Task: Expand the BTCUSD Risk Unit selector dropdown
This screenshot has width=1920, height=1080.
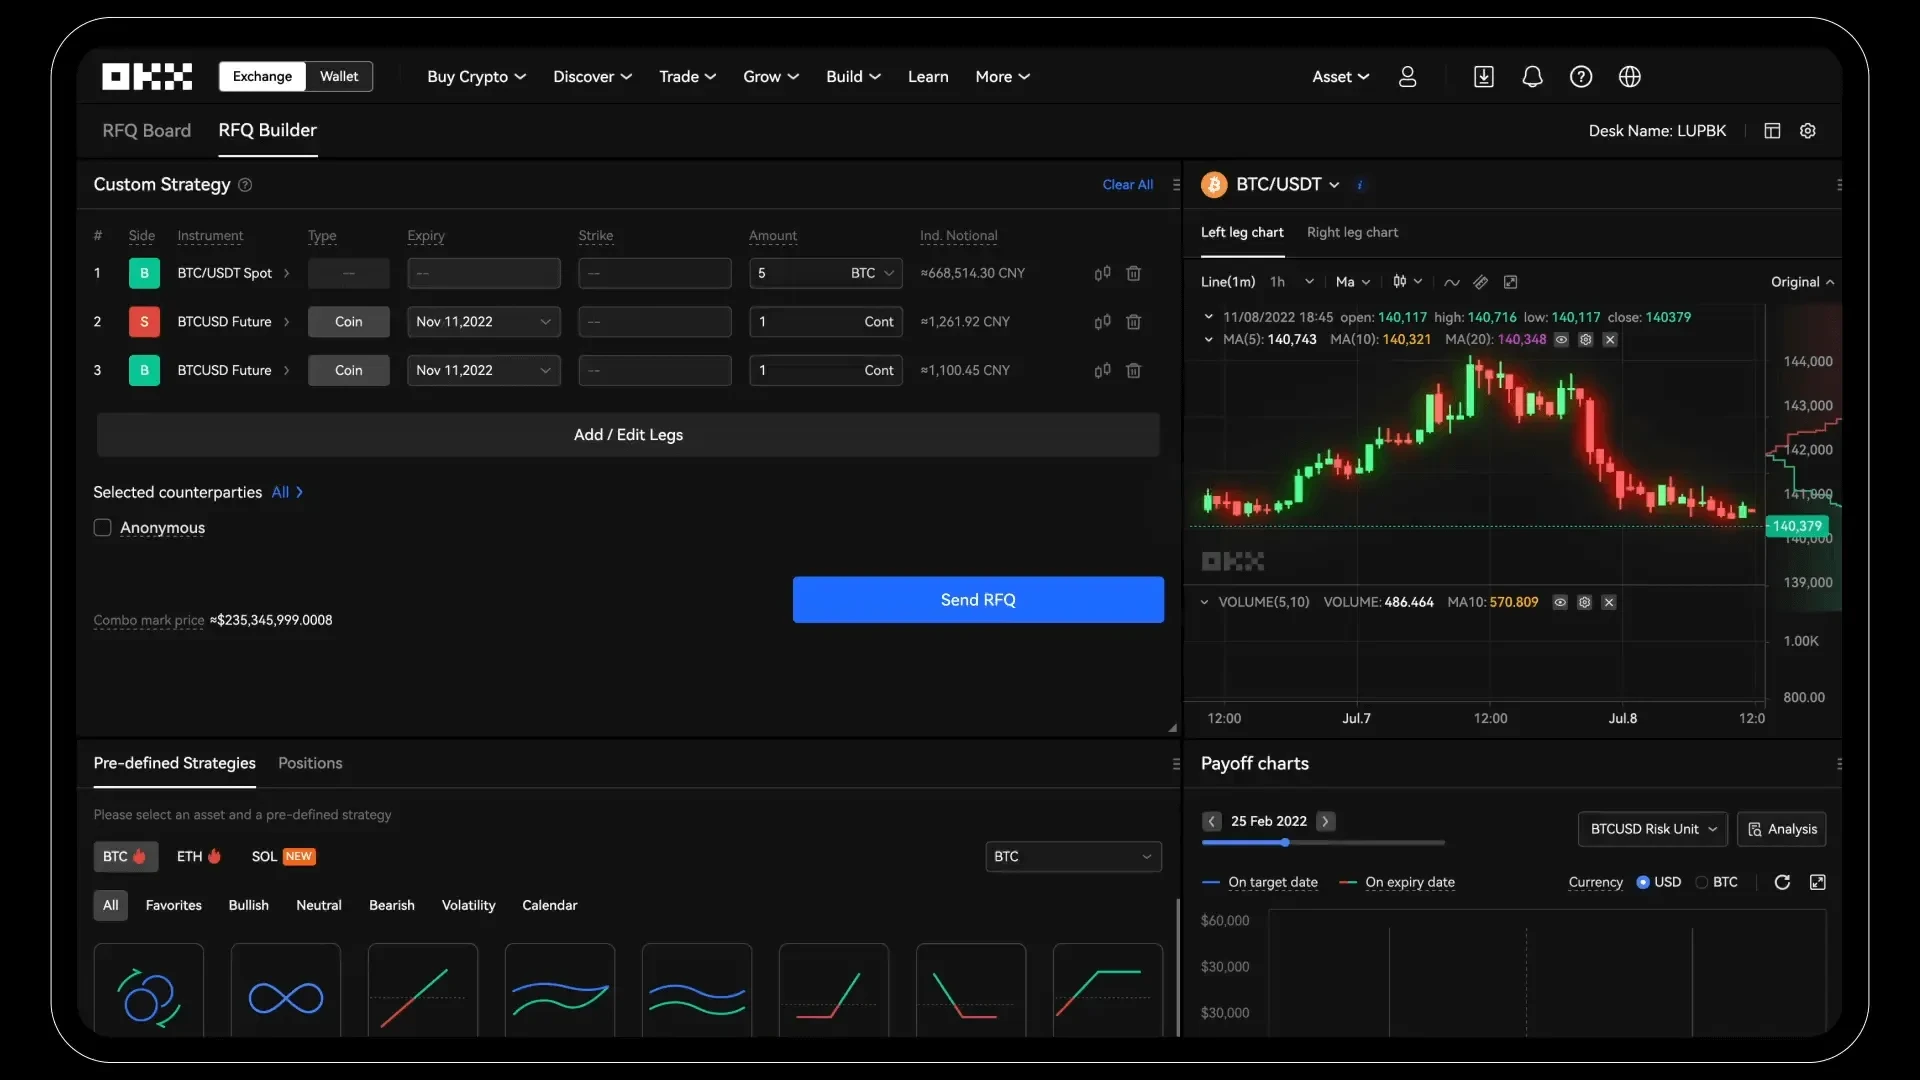Action: point(1651,828)
